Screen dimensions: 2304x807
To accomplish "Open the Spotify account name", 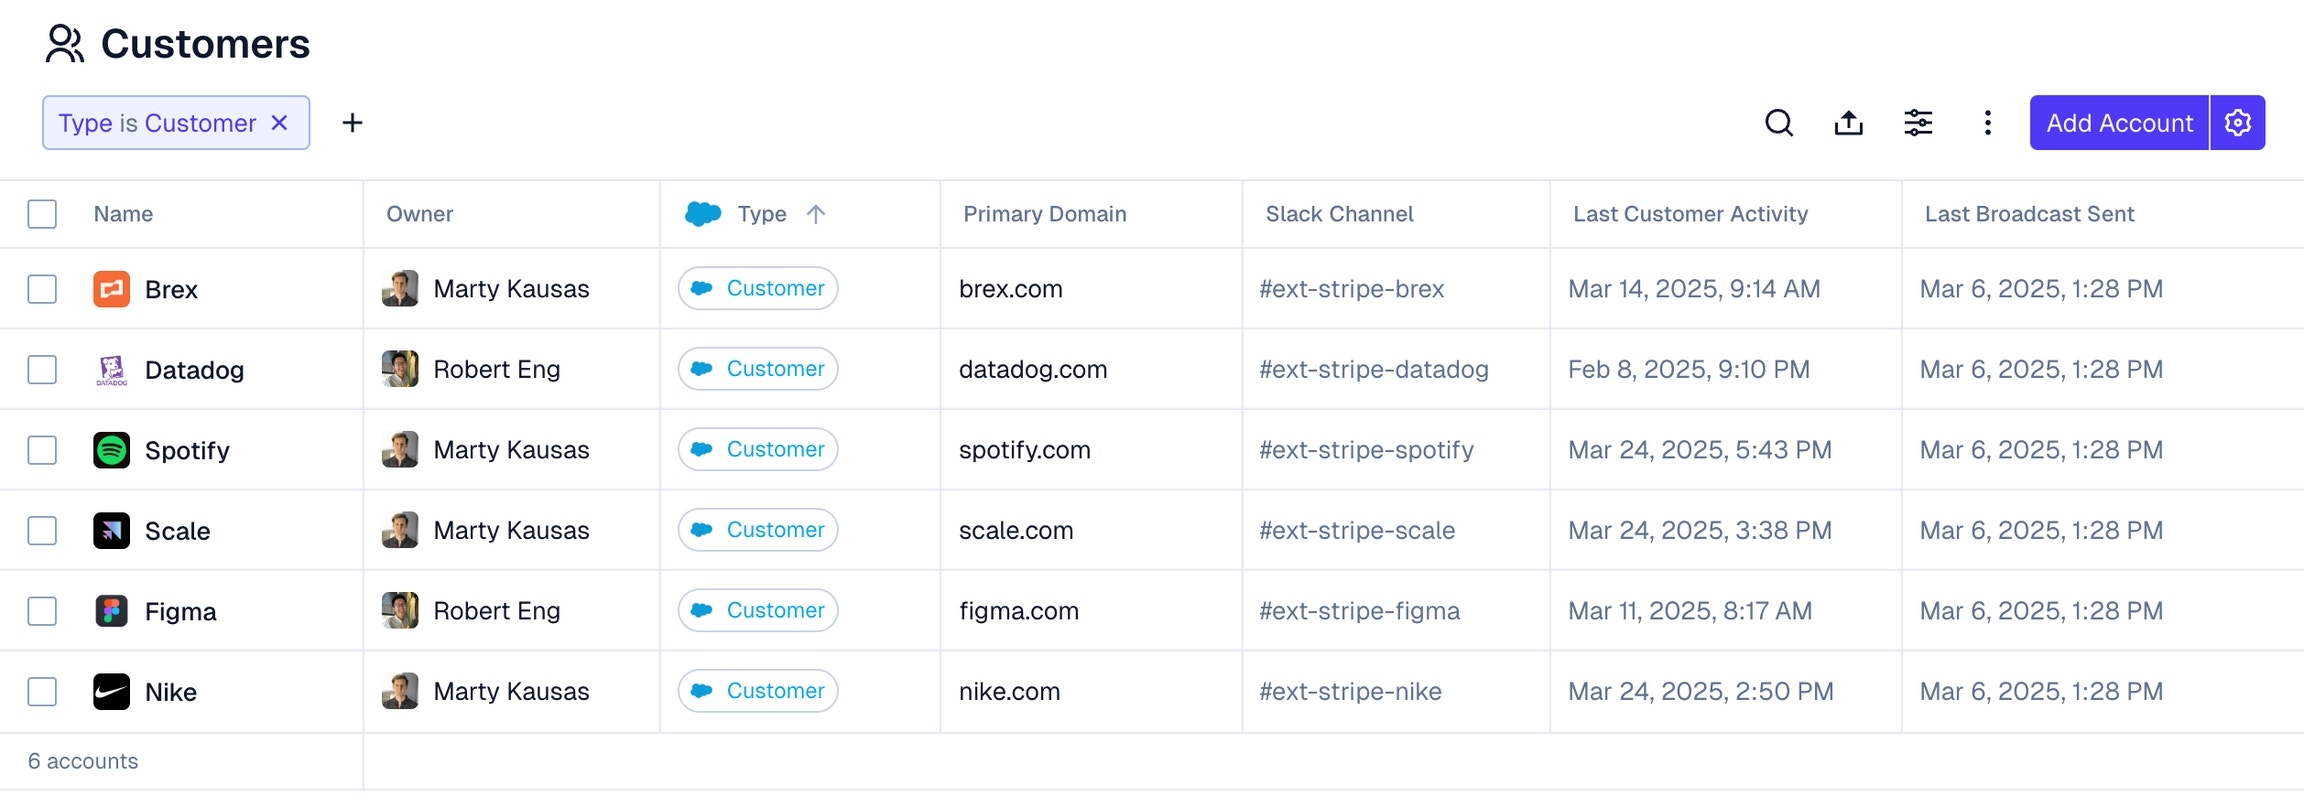I will (187, 451).
